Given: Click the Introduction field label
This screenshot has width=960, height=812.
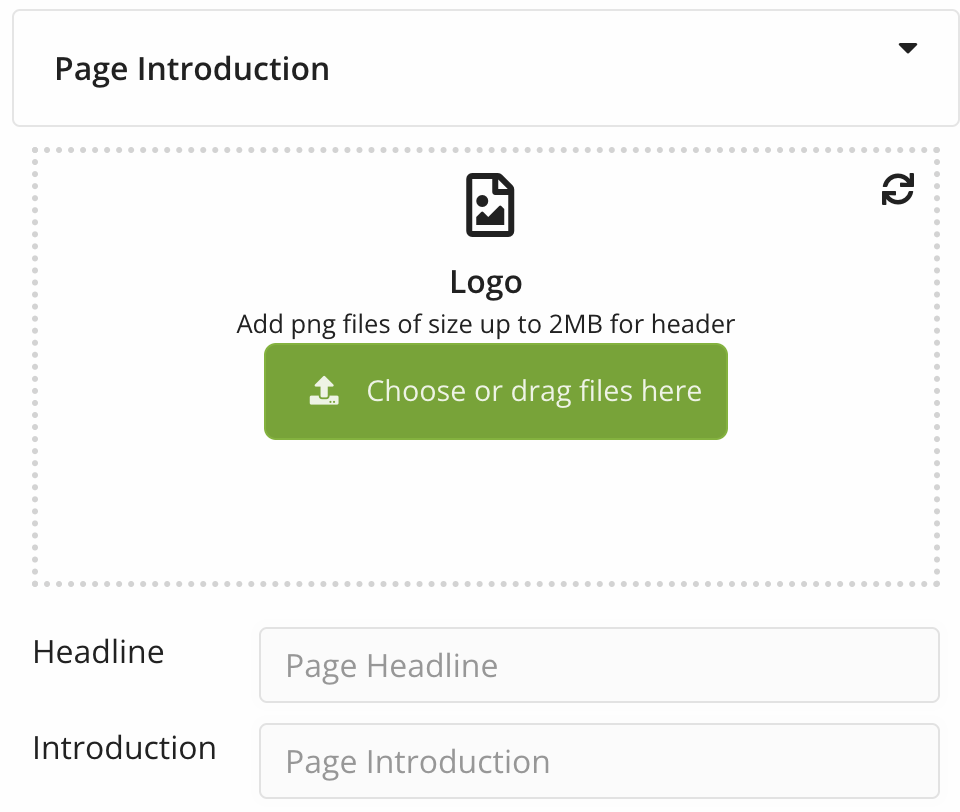Looking at the screenshot, I should pyautogui.click(x=124, y=748).
